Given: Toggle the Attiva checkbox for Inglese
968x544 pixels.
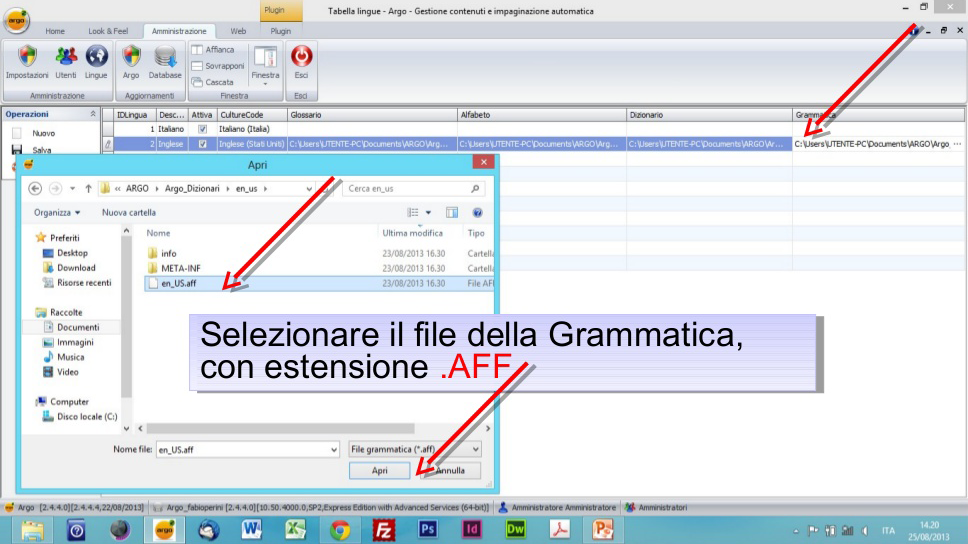Looking at the screenshot, I should point(202,144).
